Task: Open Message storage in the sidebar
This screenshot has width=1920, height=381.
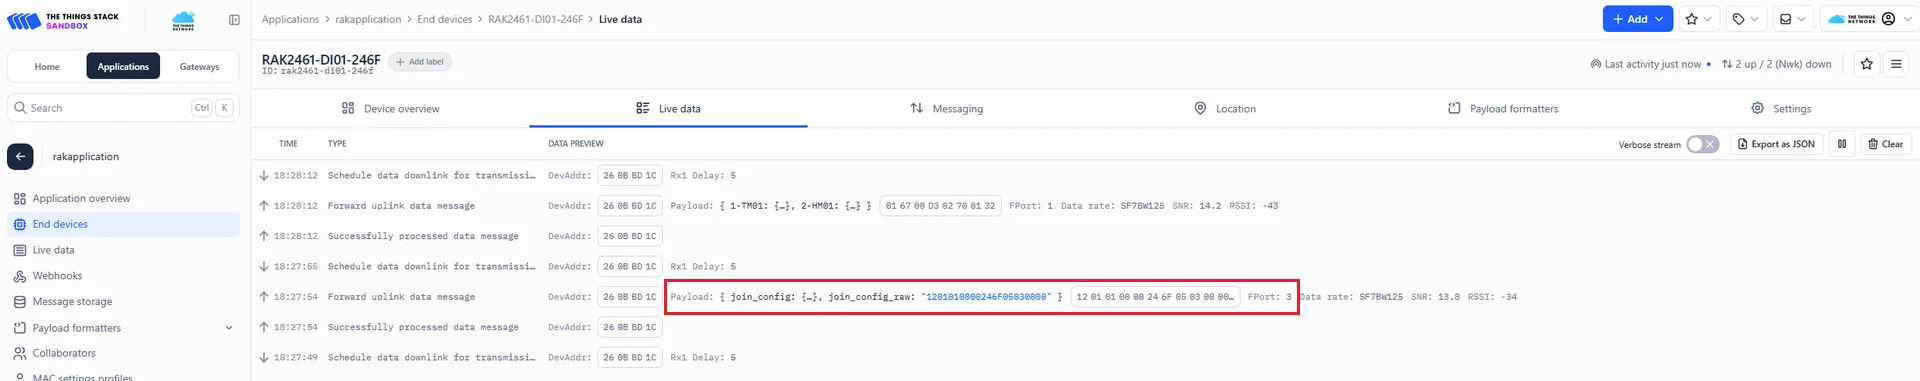Action: [x=123, y=302]
